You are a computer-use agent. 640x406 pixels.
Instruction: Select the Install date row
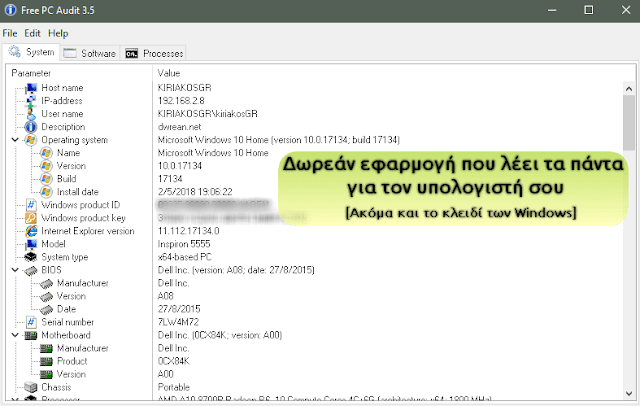coord(315,192)
